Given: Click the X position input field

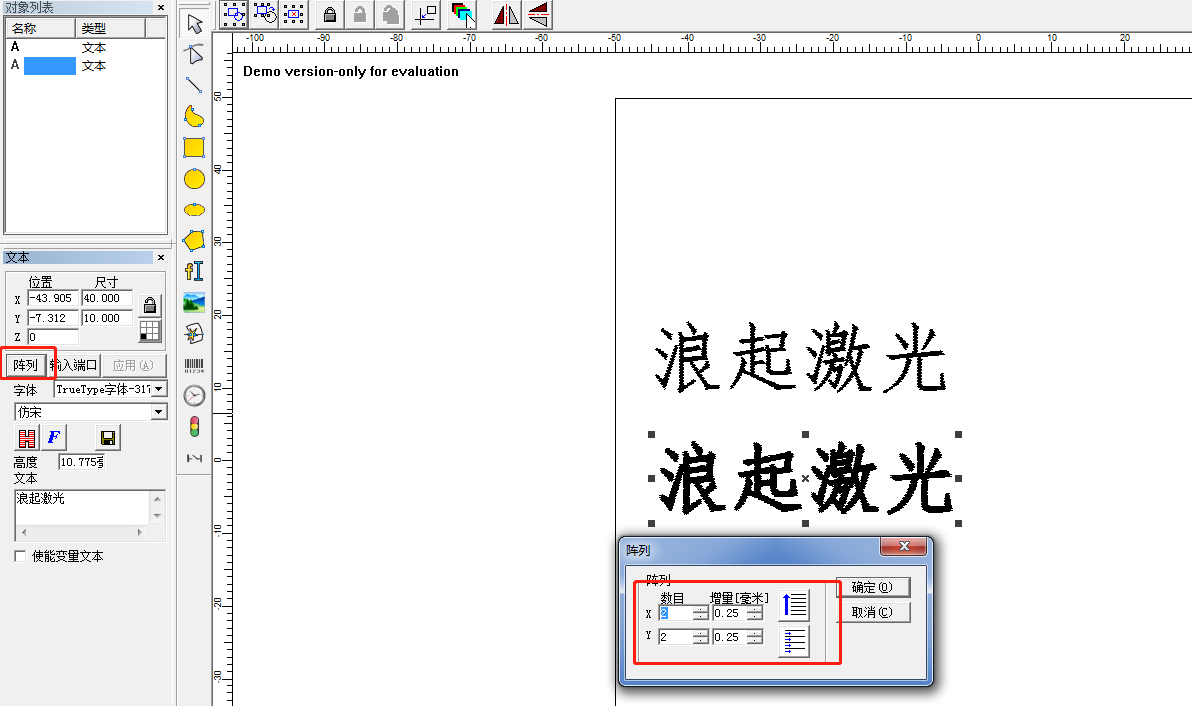Looking at the screenshot, I should pos(52,298).
